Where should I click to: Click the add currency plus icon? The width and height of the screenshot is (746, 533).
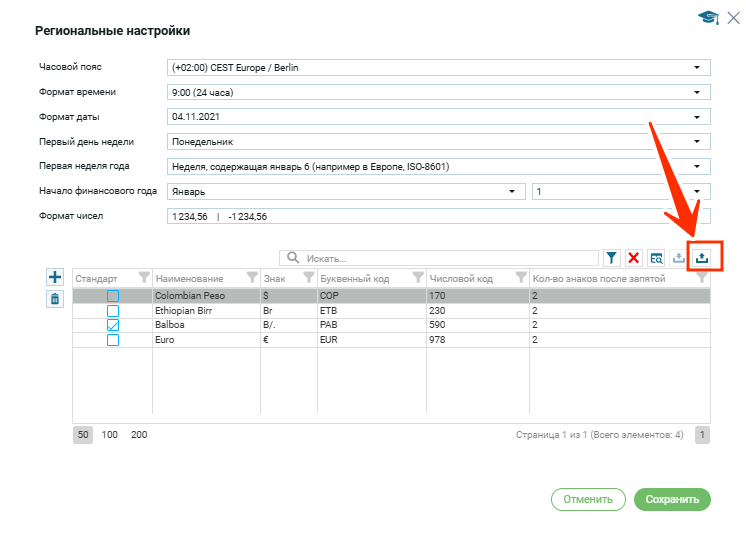[x=55, y=277]
